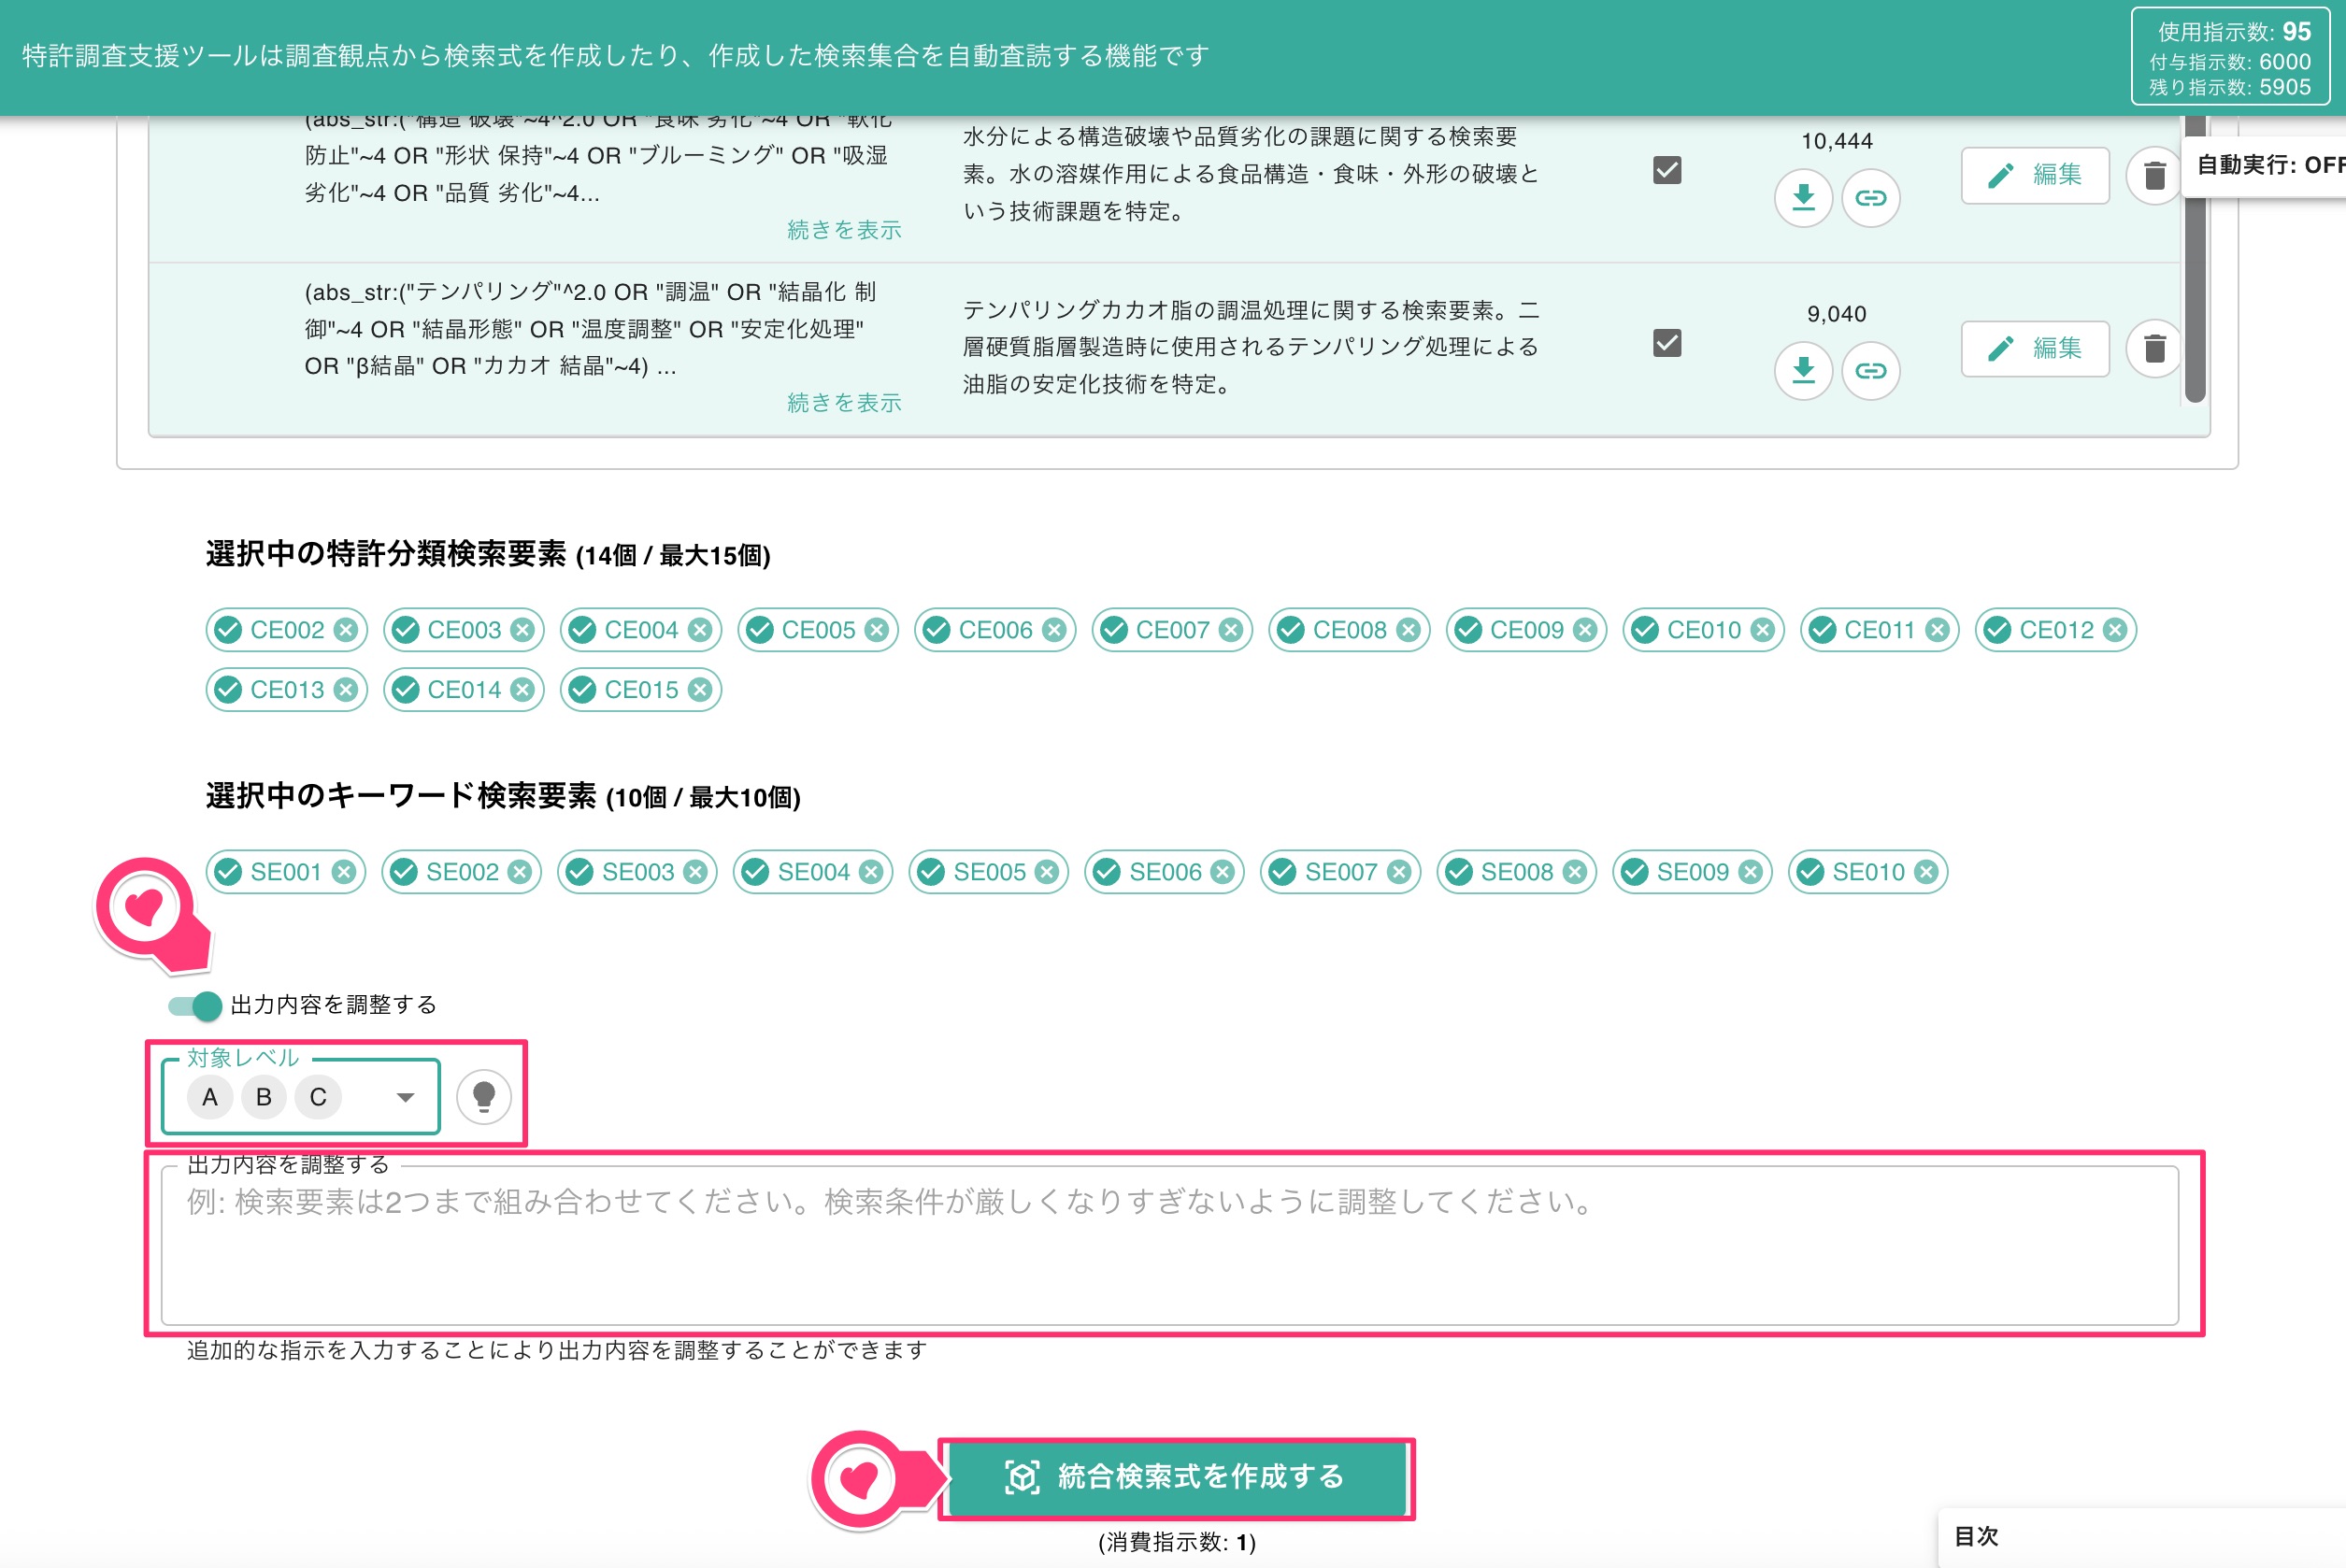Remove the CE013 chip
Viewport: 2346px width, 1568px height.
point(346,690)
